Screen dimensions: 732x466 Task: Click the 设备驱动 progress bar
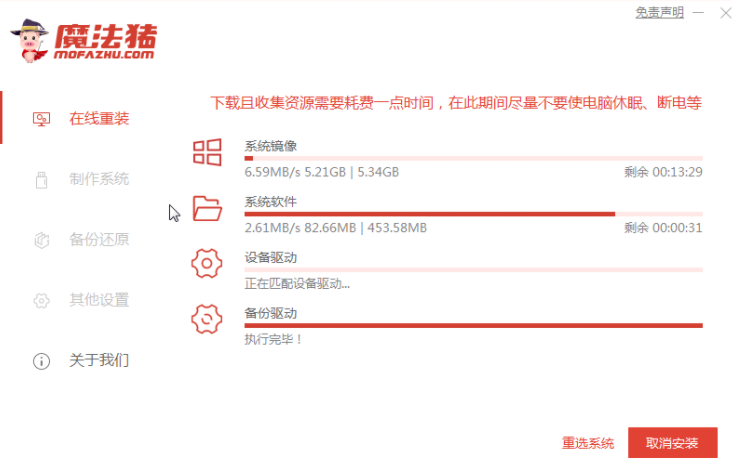(x=473, y=270)
